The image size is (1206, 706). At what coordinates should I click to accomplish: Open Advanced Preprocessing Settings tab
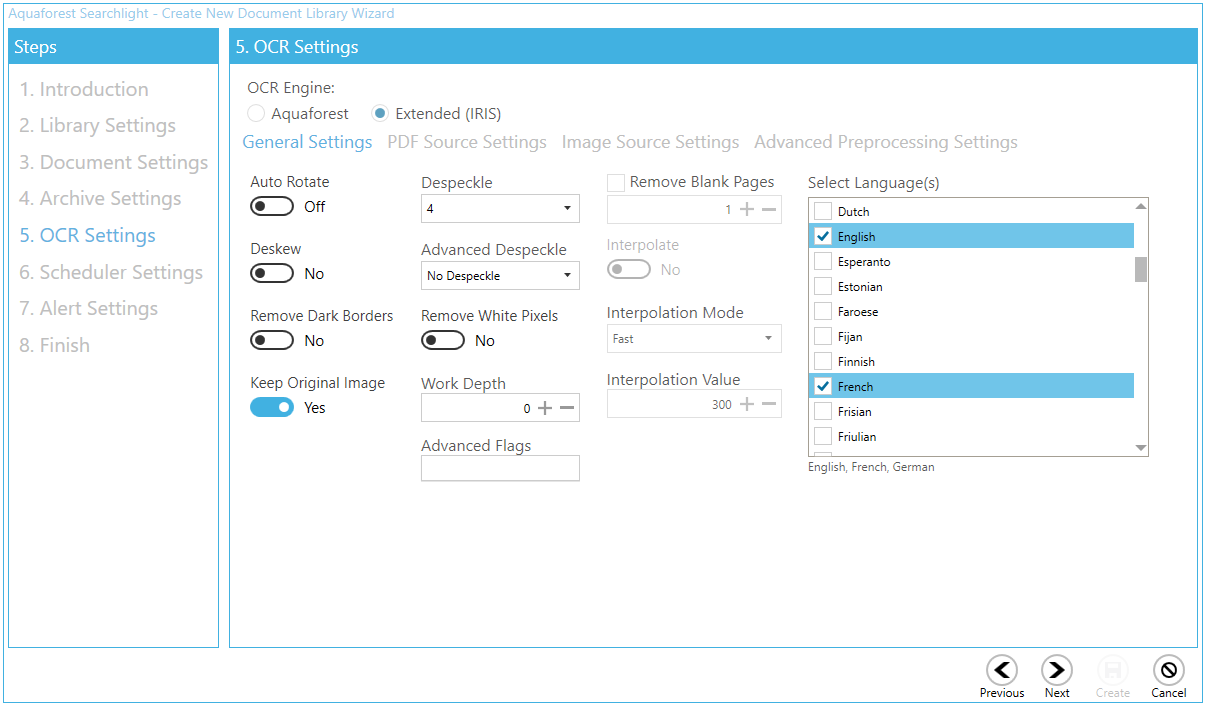click(x=885, y=142)
